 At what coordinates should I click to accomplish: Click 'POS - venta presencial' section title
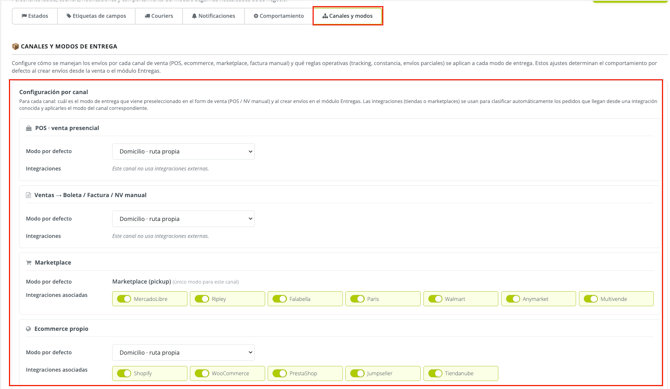pyautogui.click(x=67, y=128)
